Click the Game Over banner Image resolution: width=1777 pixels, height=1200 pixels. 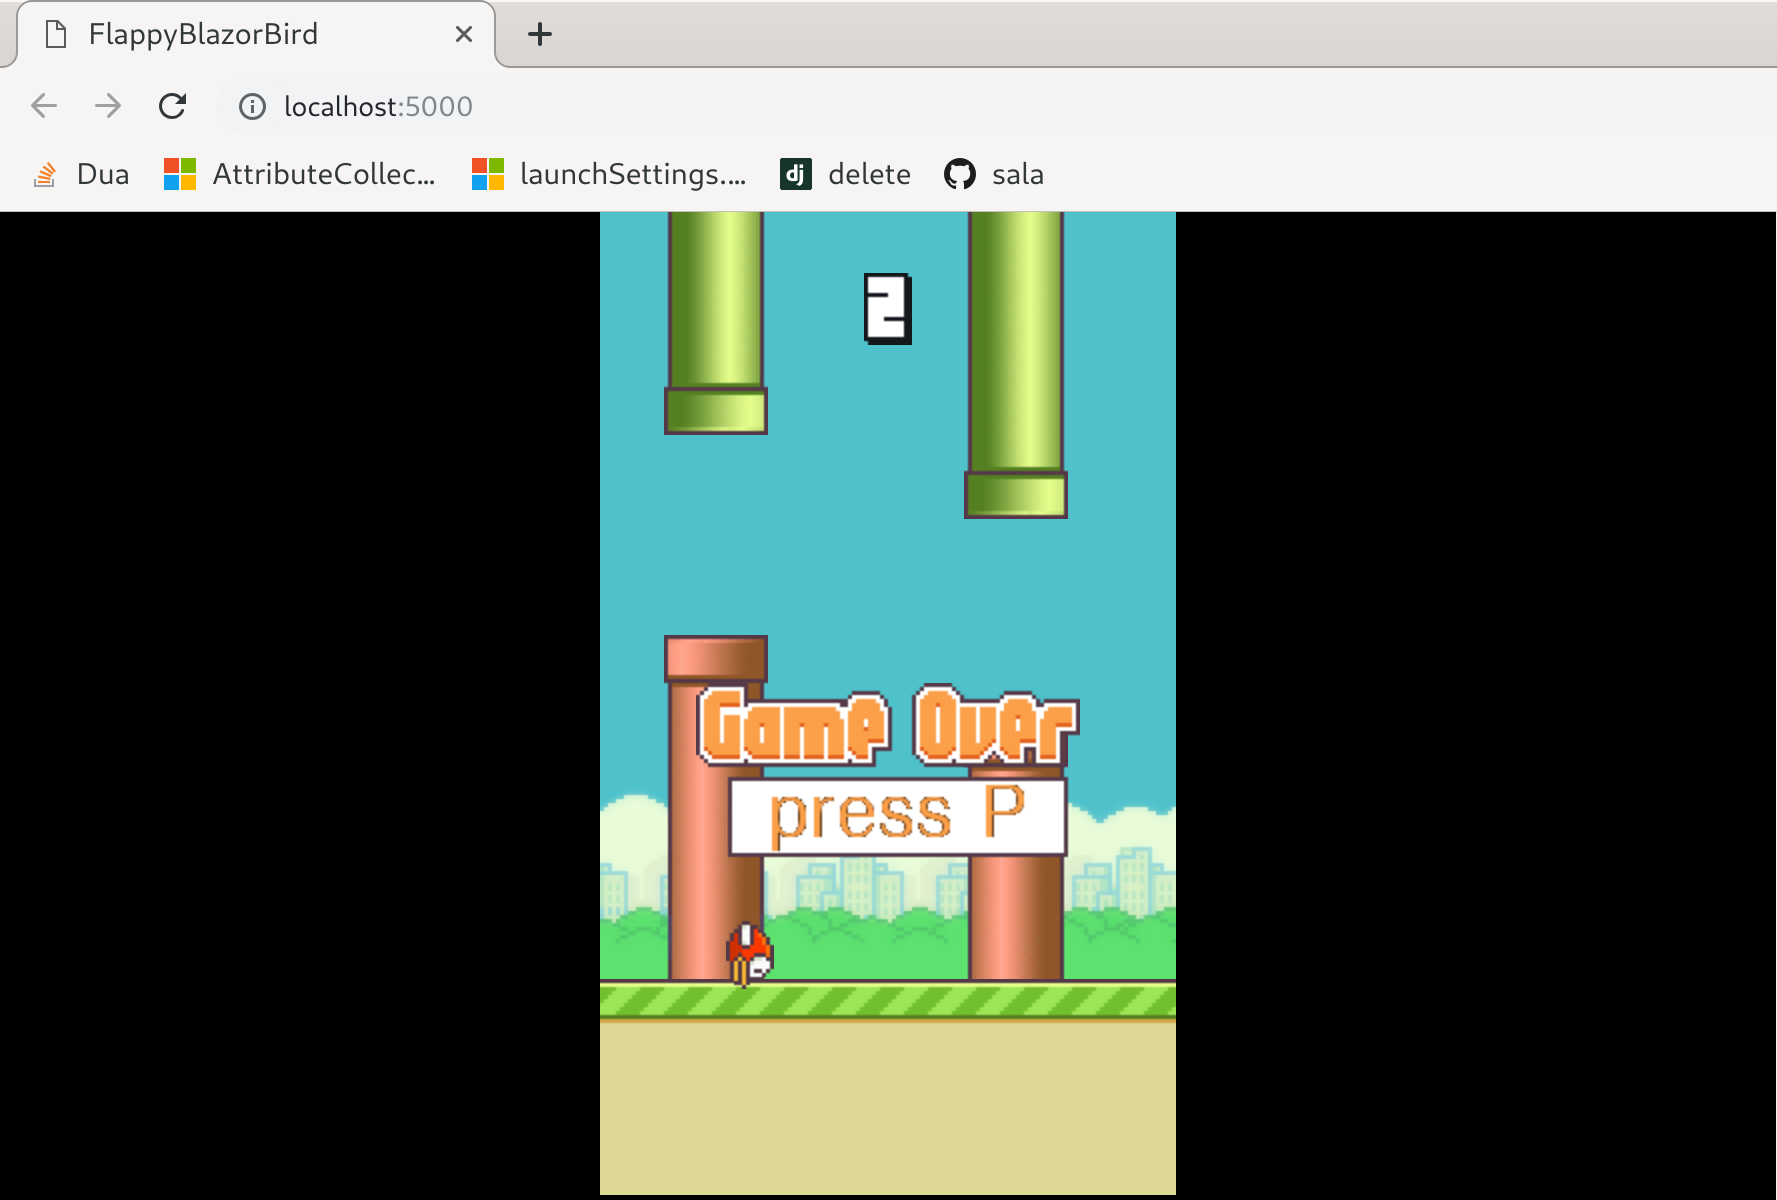[888, 726]
